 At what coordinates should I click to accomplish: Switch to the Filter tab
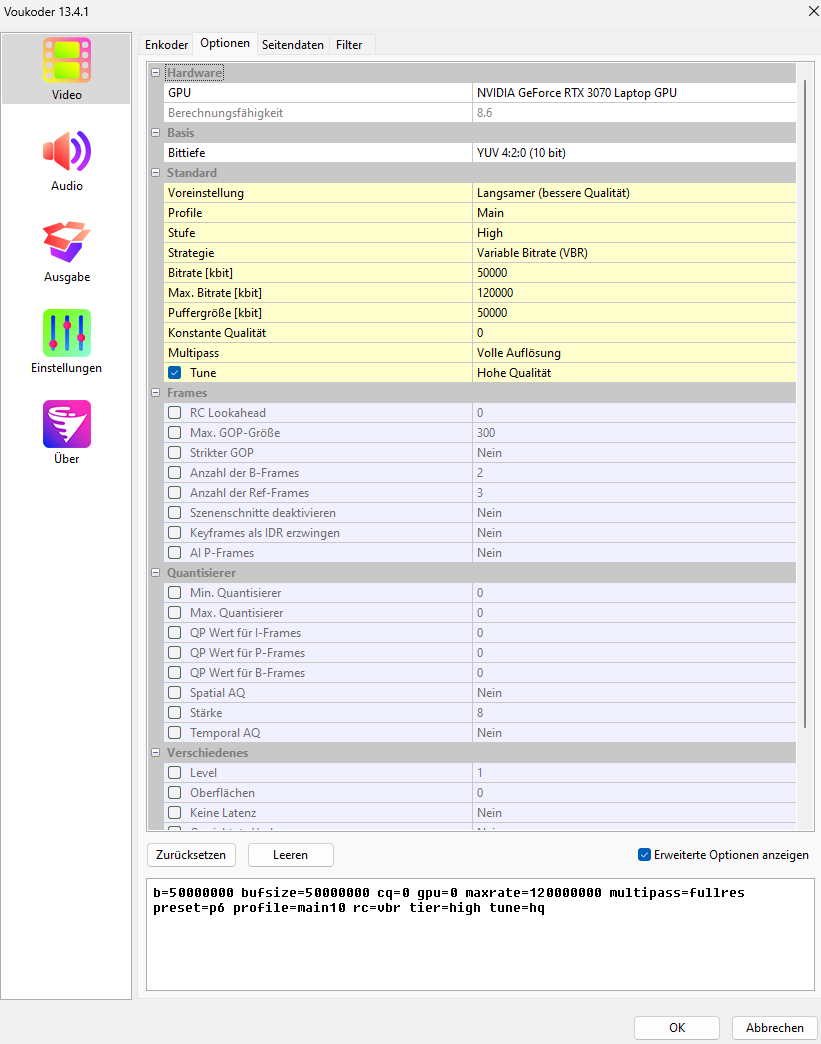tap(349, 45)
